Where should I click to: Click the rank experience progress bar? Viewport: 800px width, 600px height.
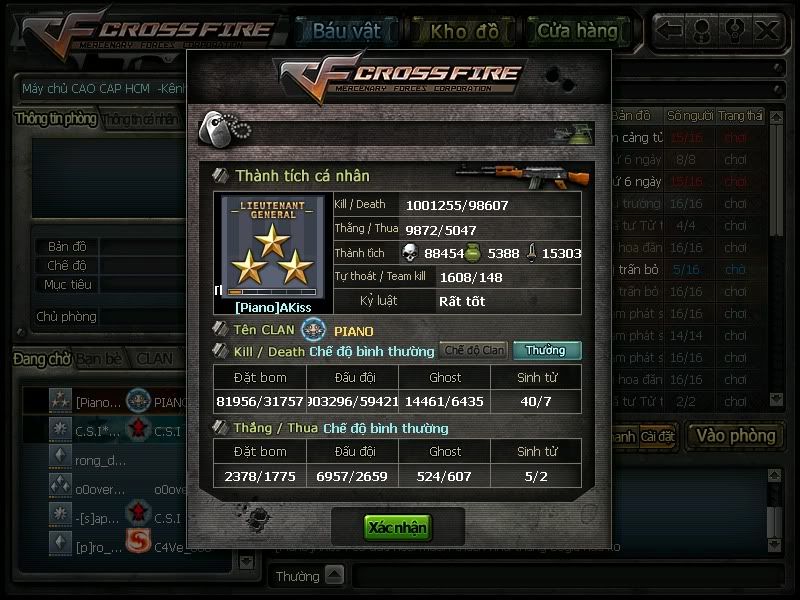click(272, 292)
